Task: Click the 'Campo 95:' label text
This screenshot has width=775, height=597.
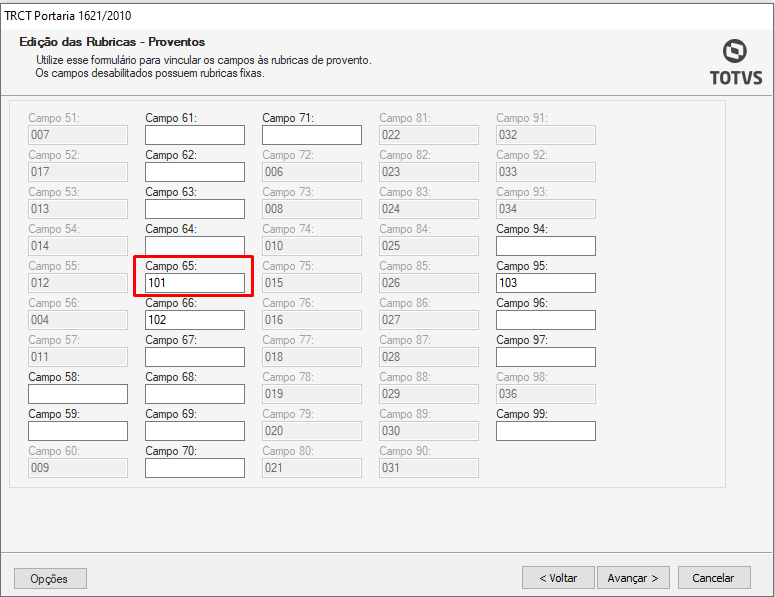Action: click(522, 266)
